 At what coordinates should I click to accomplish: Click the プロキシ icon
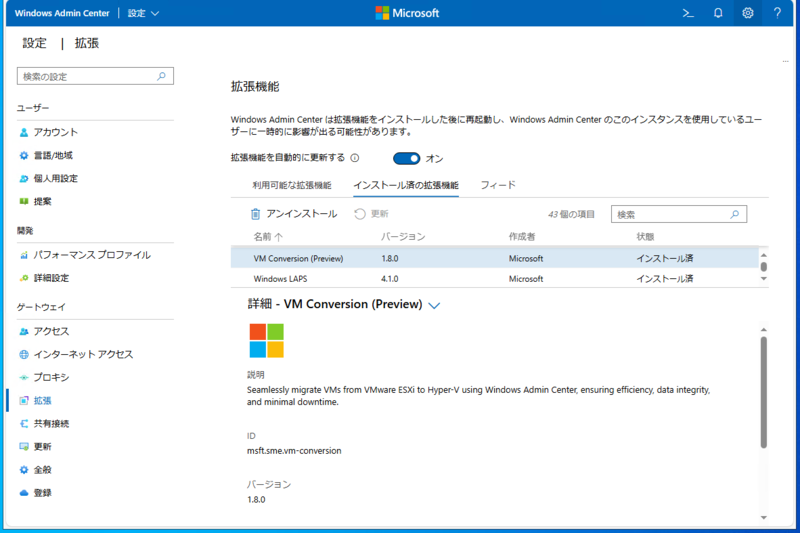[24, 377]
